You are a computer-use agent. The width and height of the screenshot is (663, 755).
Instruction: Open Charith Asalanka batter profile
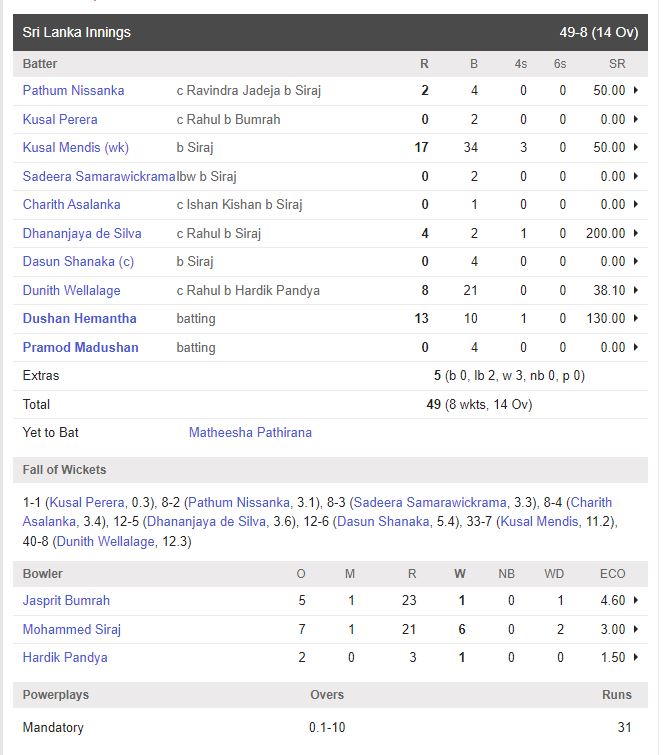(71, 205)
